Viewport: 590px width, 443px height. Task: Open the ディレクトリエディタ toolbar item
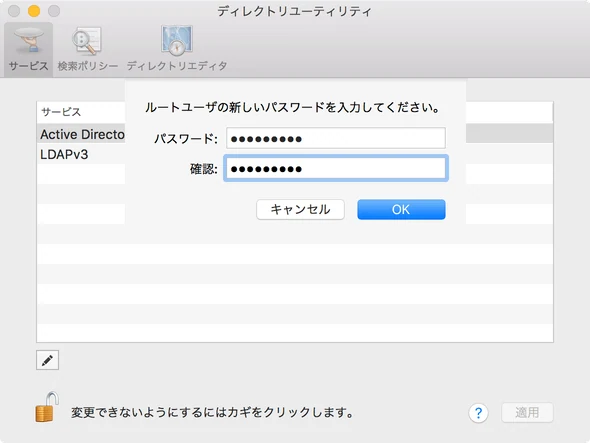pyautogui.click(x=177, y=50)
